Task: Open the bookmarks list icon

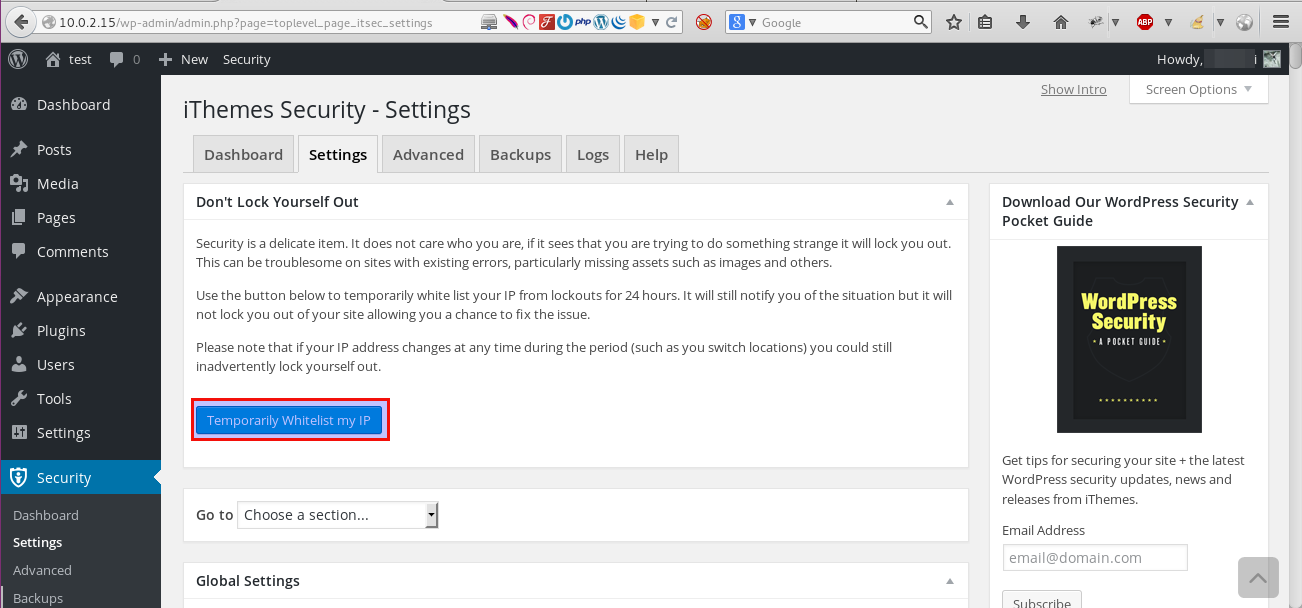Action: pos(985,22)
